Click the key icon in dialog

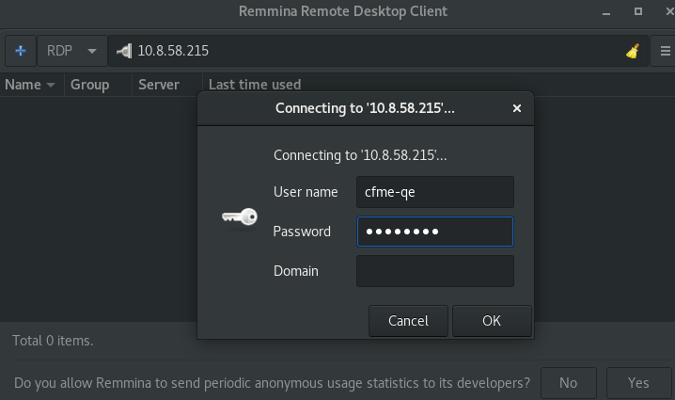240,216
